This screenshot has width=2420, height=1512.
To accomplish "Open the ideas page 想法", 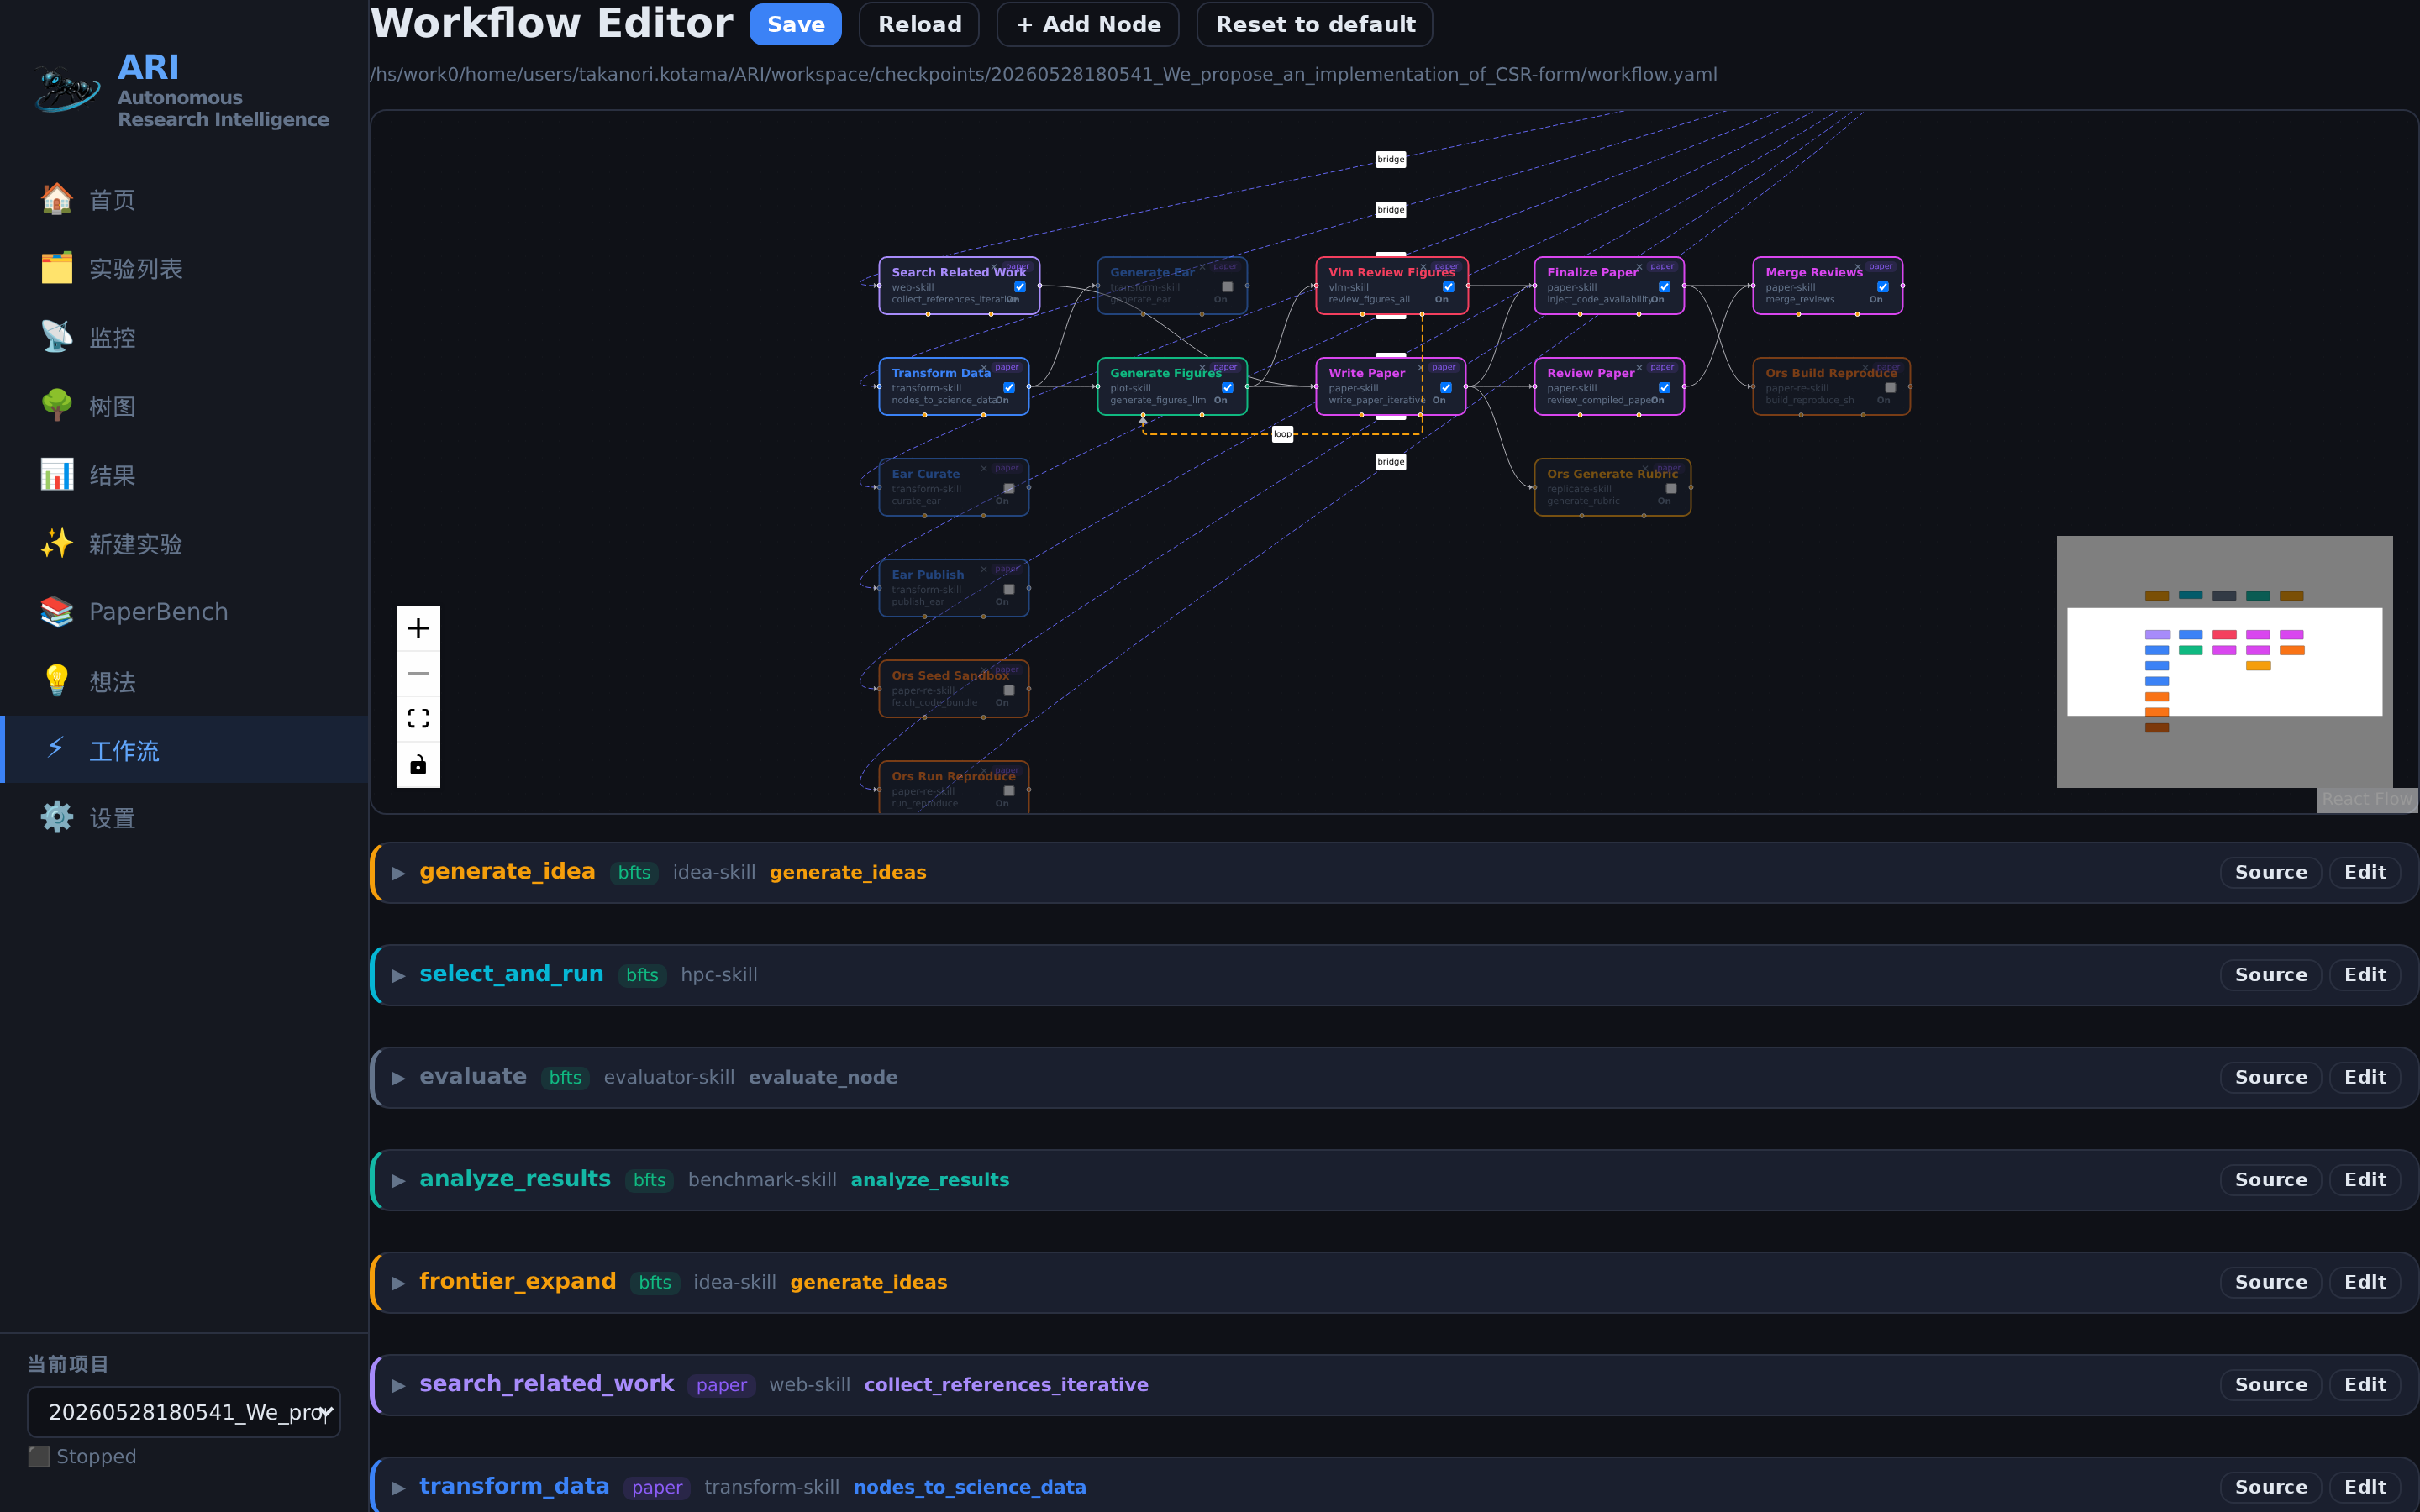I will tap(185, 682).
